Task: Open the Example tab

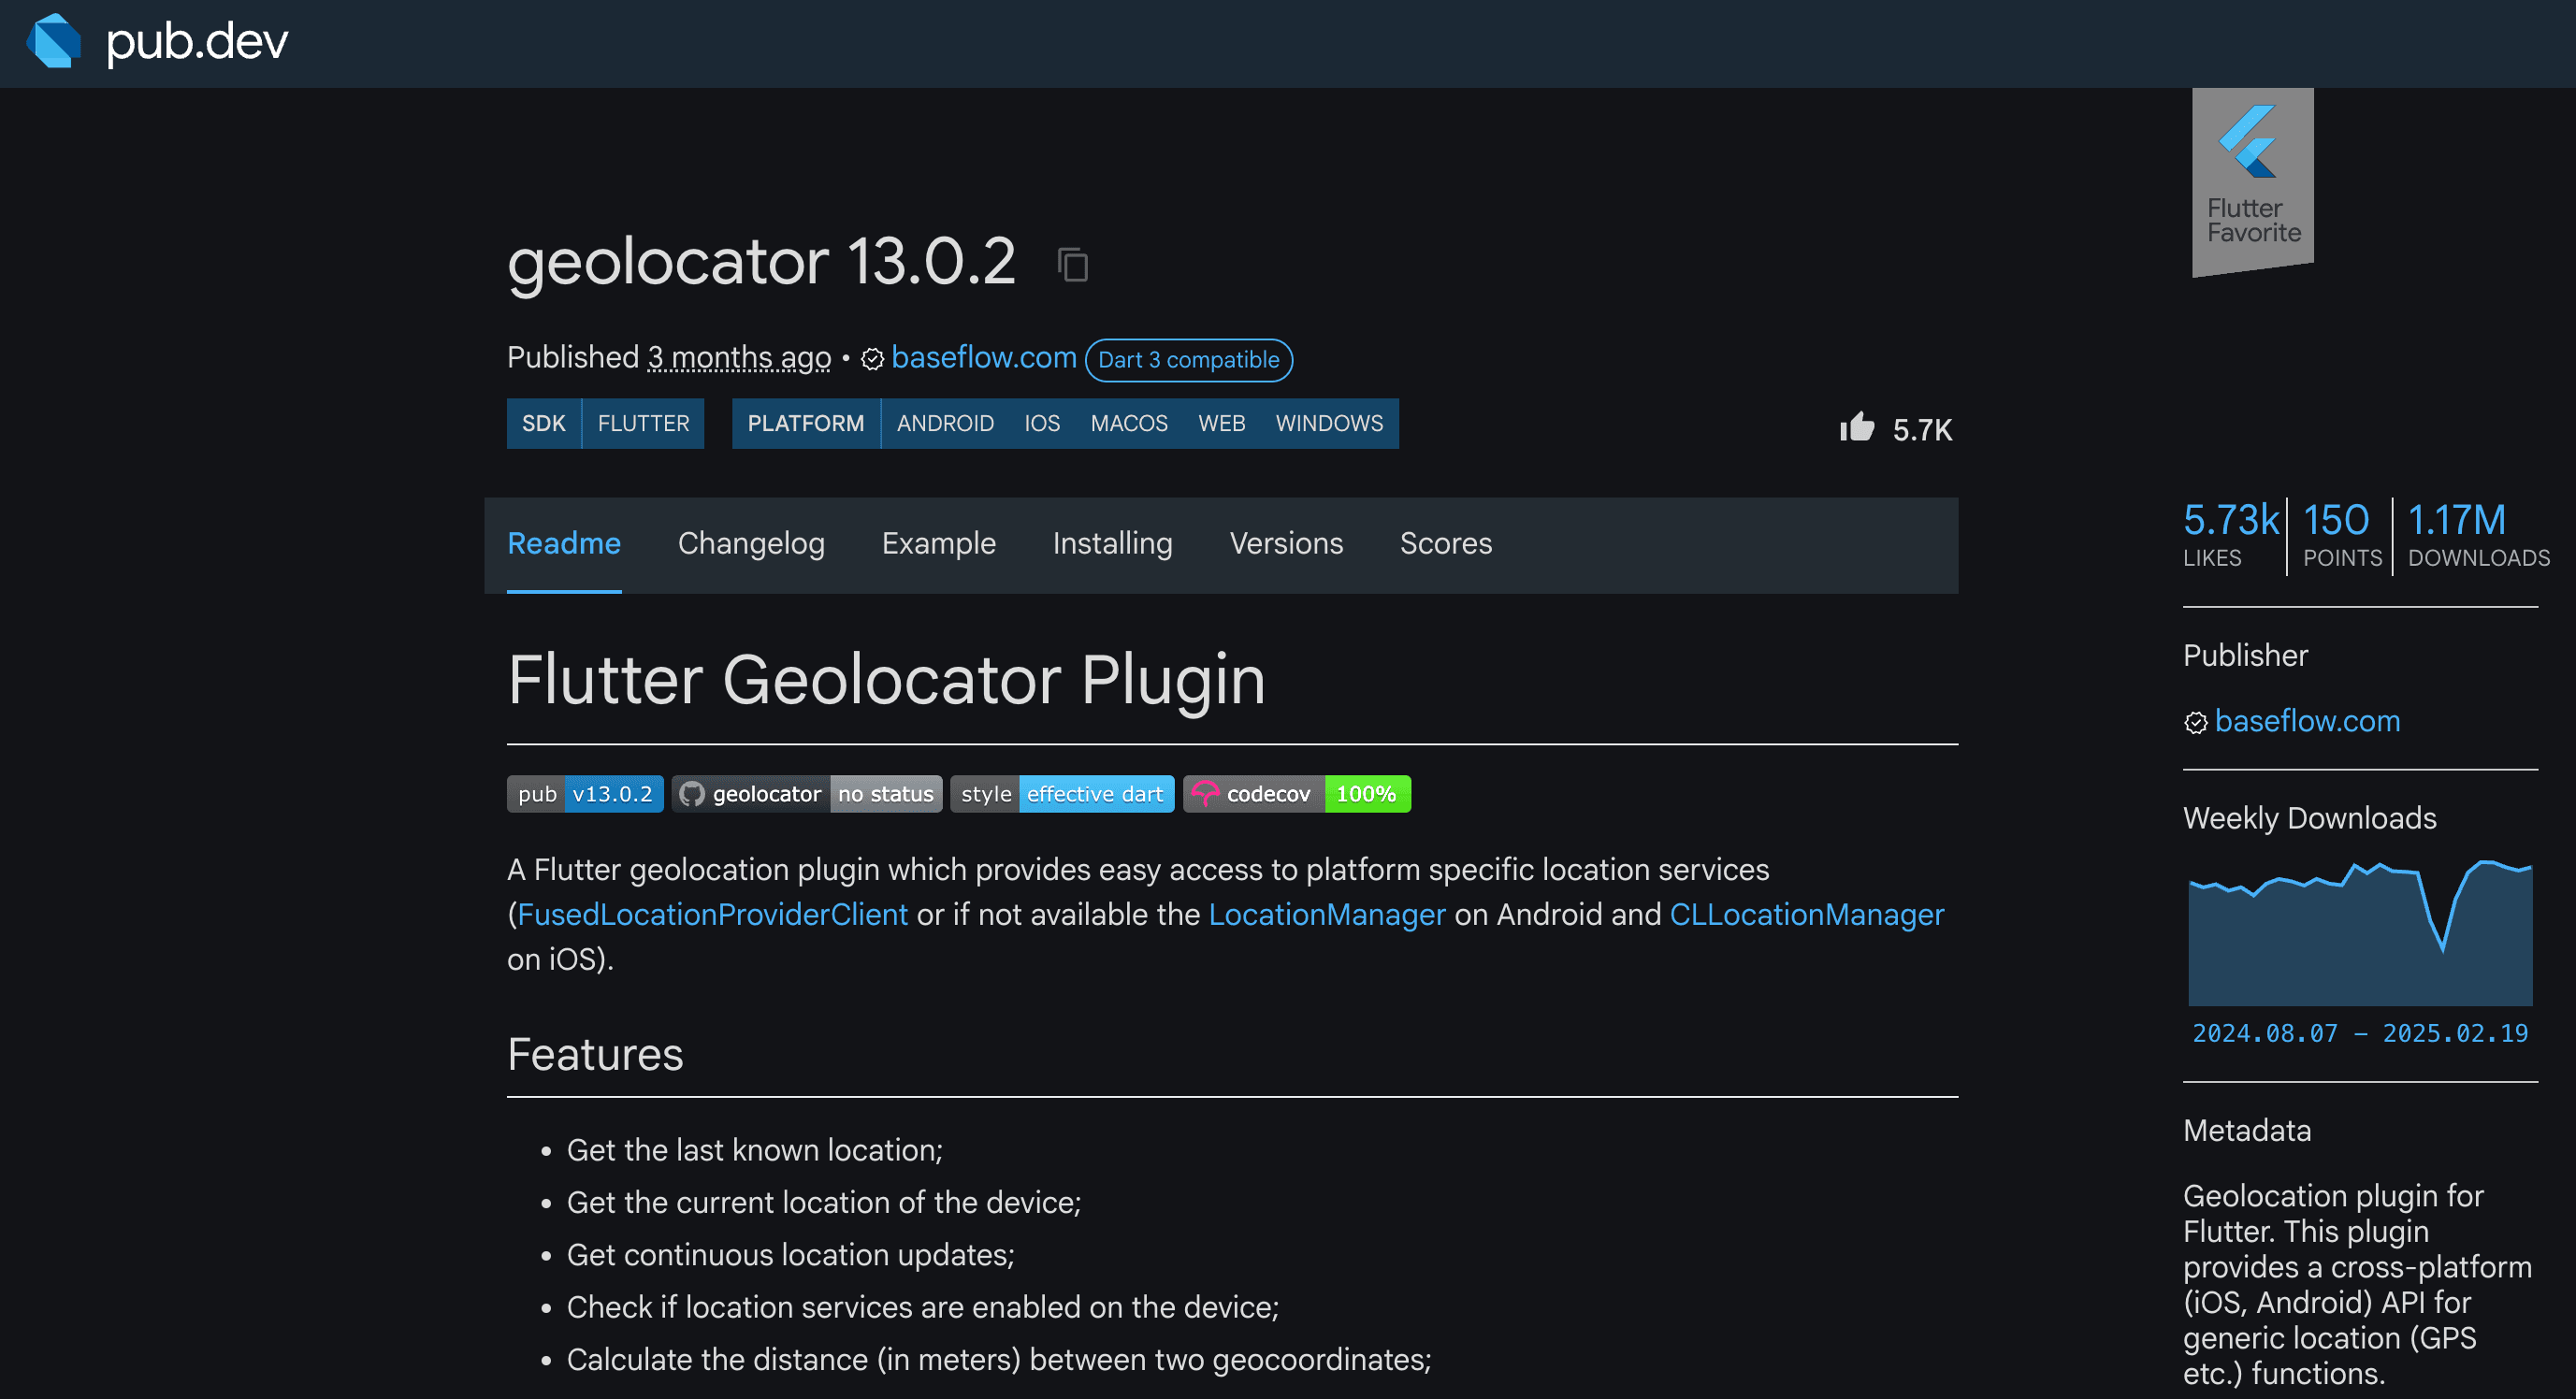Action: point(938,544)
